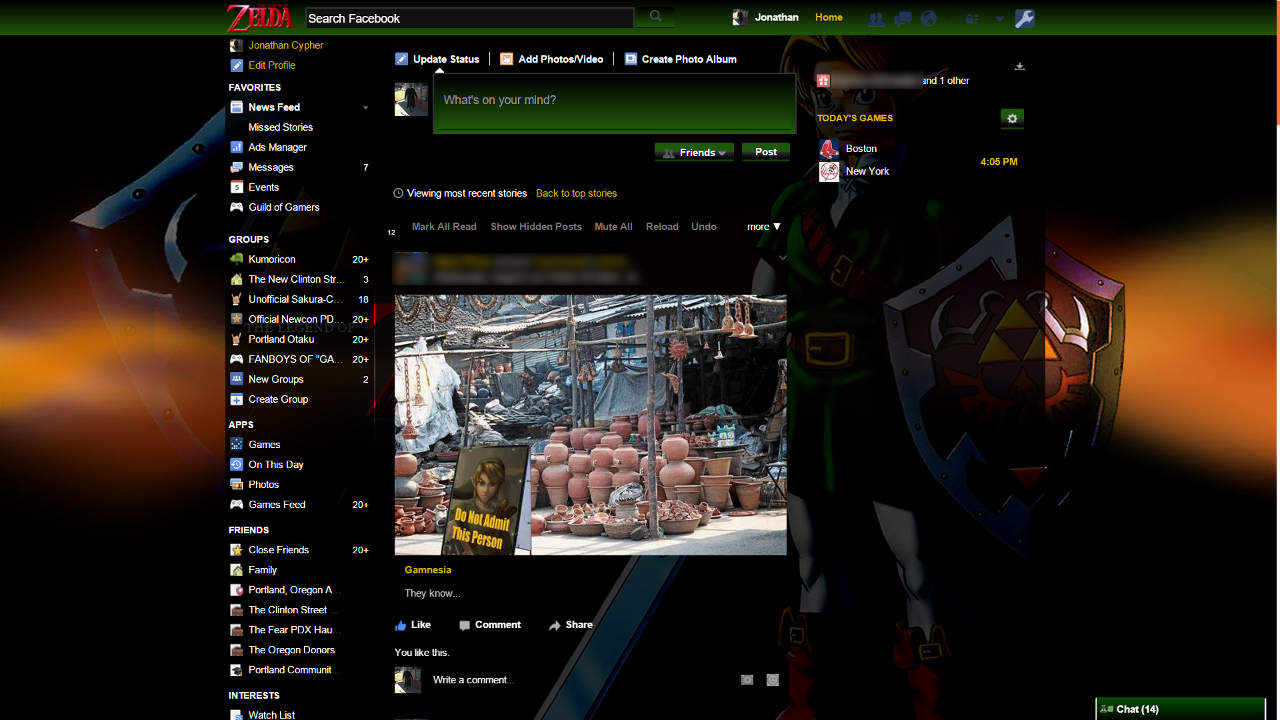Click the What's on your mind box
Screen dimensions: 1280x720
coord(614,102)
